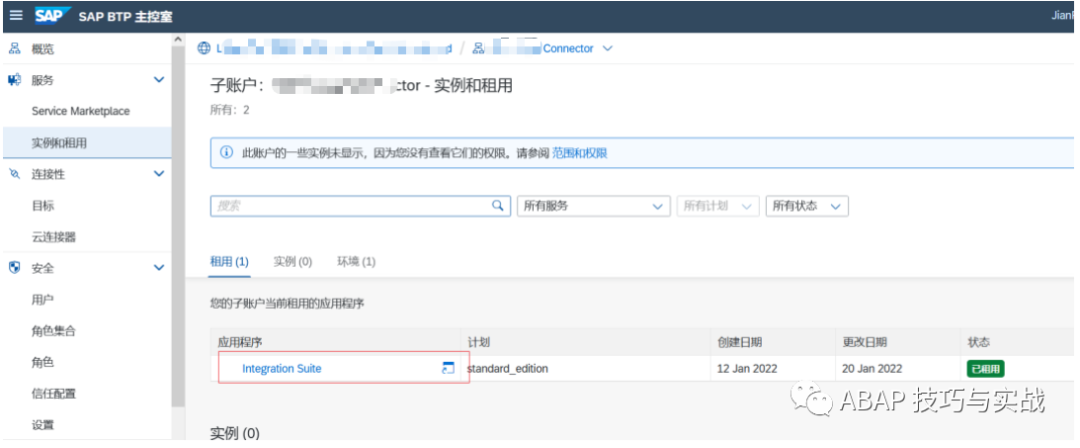1080x448 pixels.
Task: Collapse the 安全 section
Action: click(158, 267)
